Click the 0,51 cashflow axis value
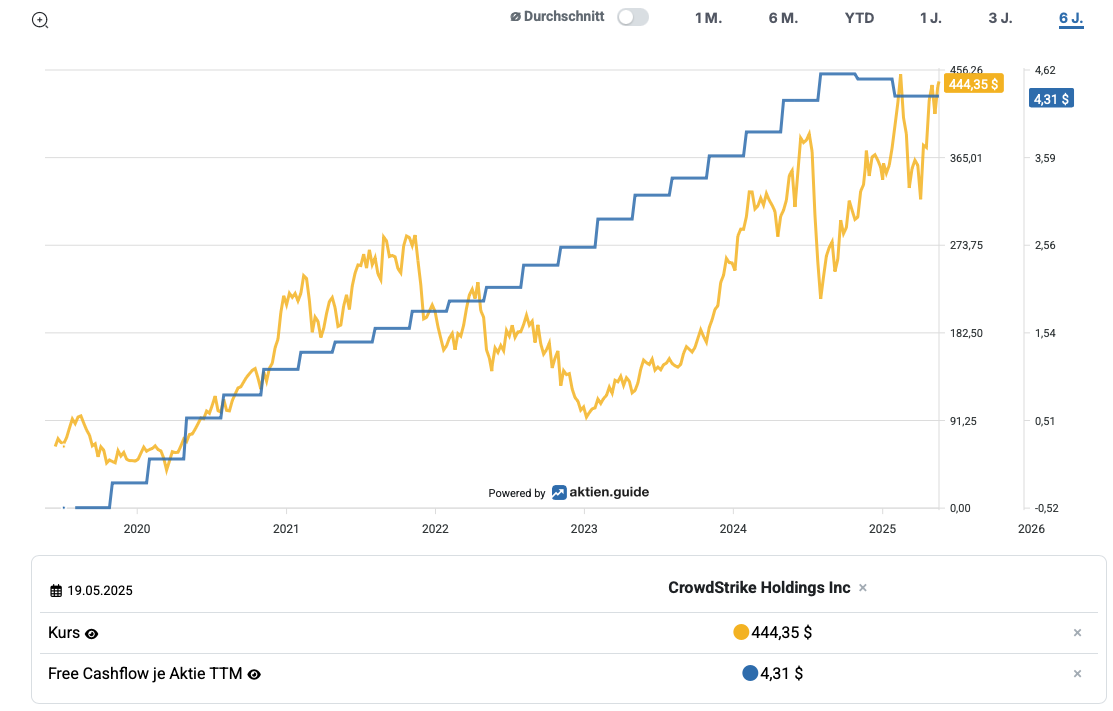This screenshot has width=1113, height=711. [x=1045, y=421]
